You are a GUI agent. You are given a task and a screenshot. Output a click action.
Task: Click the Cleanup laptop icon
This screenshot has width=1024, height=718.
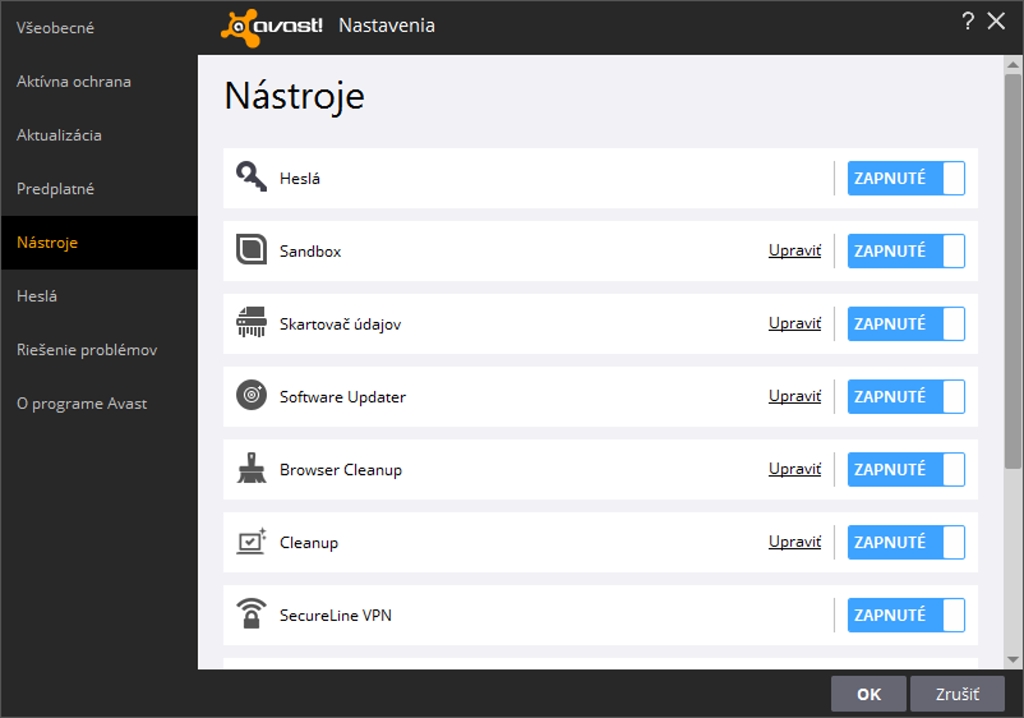251,541
